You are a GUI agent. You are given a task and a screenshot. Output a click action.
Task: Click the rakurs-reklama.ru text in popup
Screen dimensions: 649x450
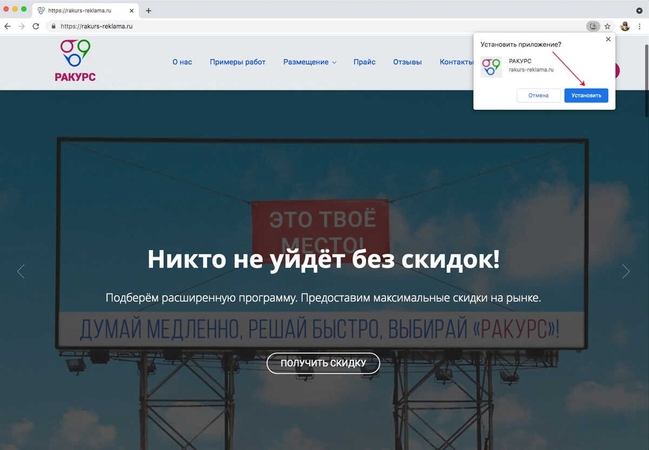[531, 70]
